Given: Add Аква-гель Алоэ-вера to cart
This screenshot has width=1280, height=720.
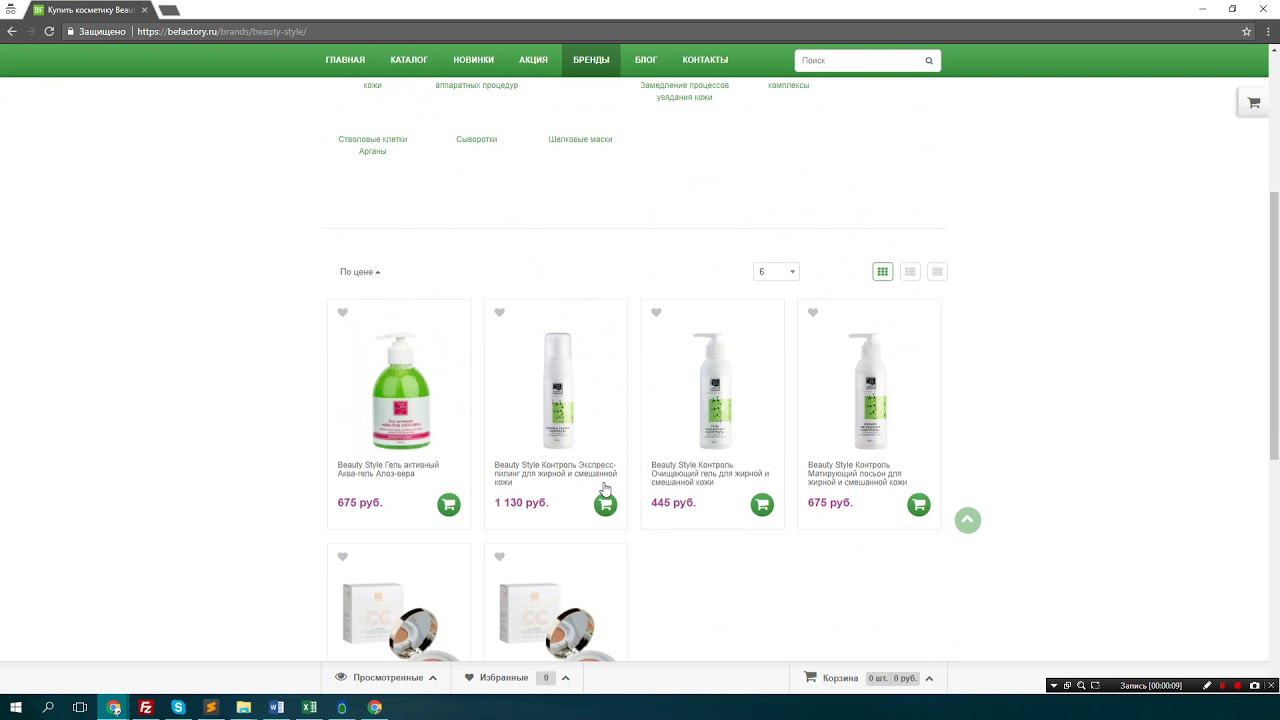Looking at the screenshot, I should pyautogui.click(x=449, y=505).
